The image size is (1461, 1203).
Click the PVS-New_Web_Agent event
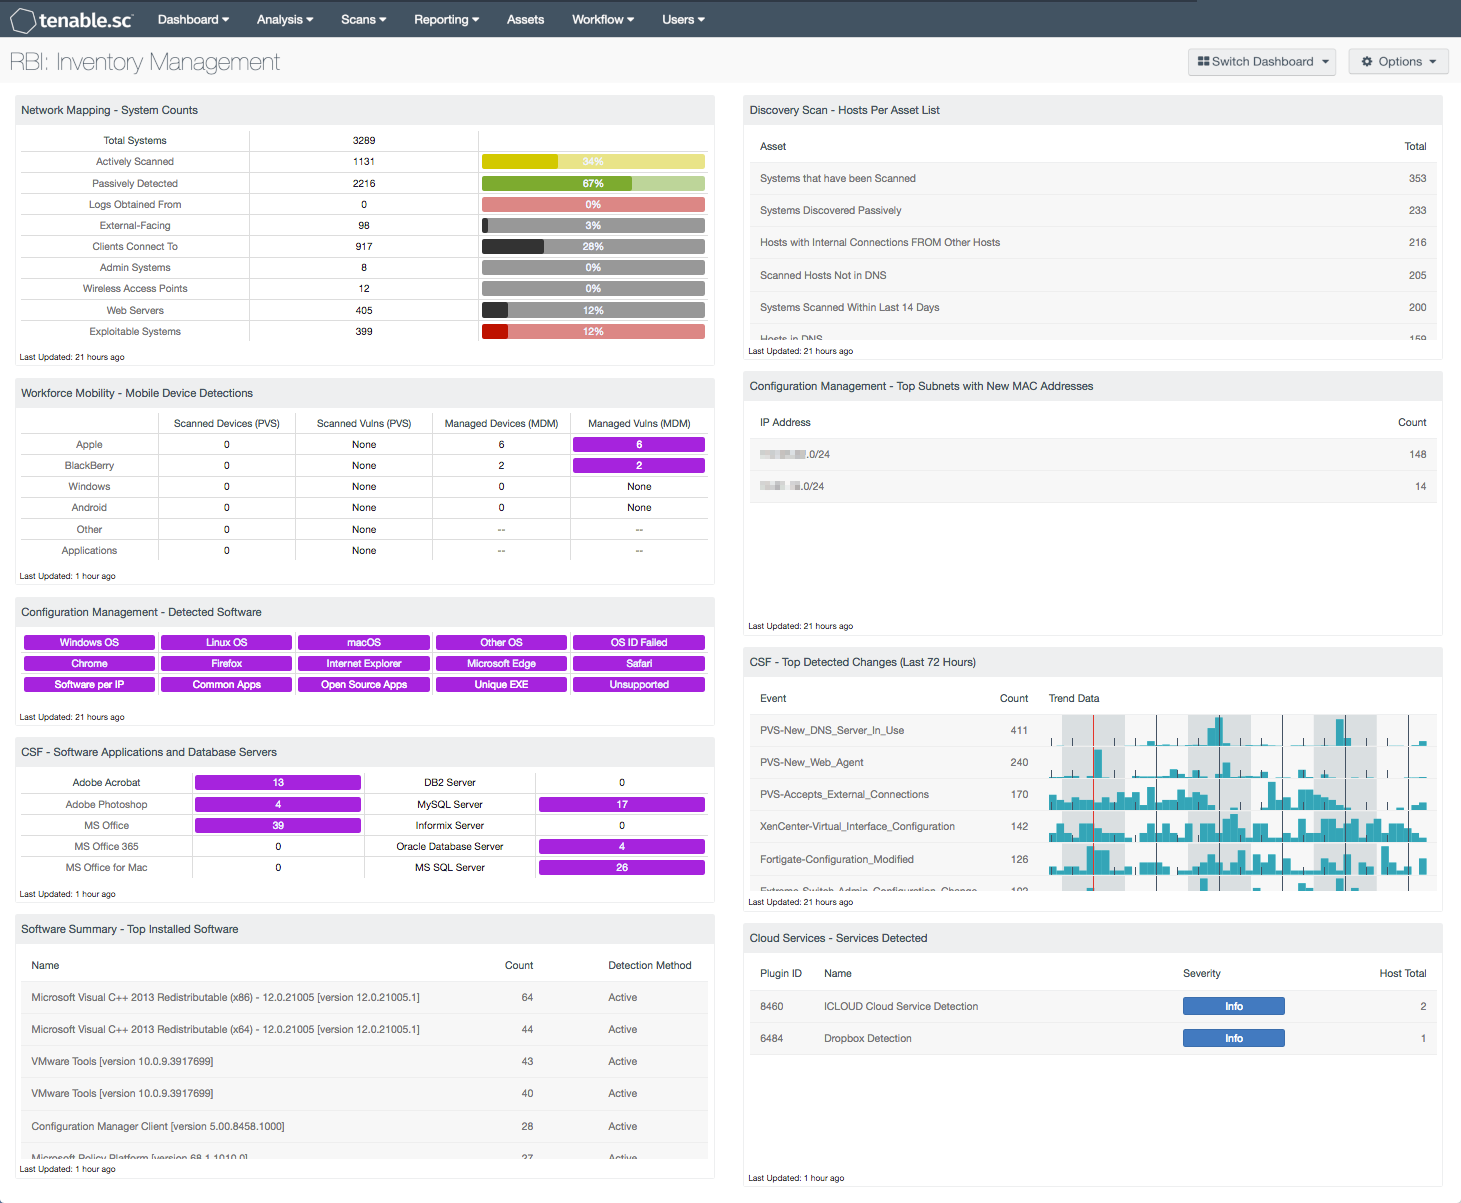(812, 762)
